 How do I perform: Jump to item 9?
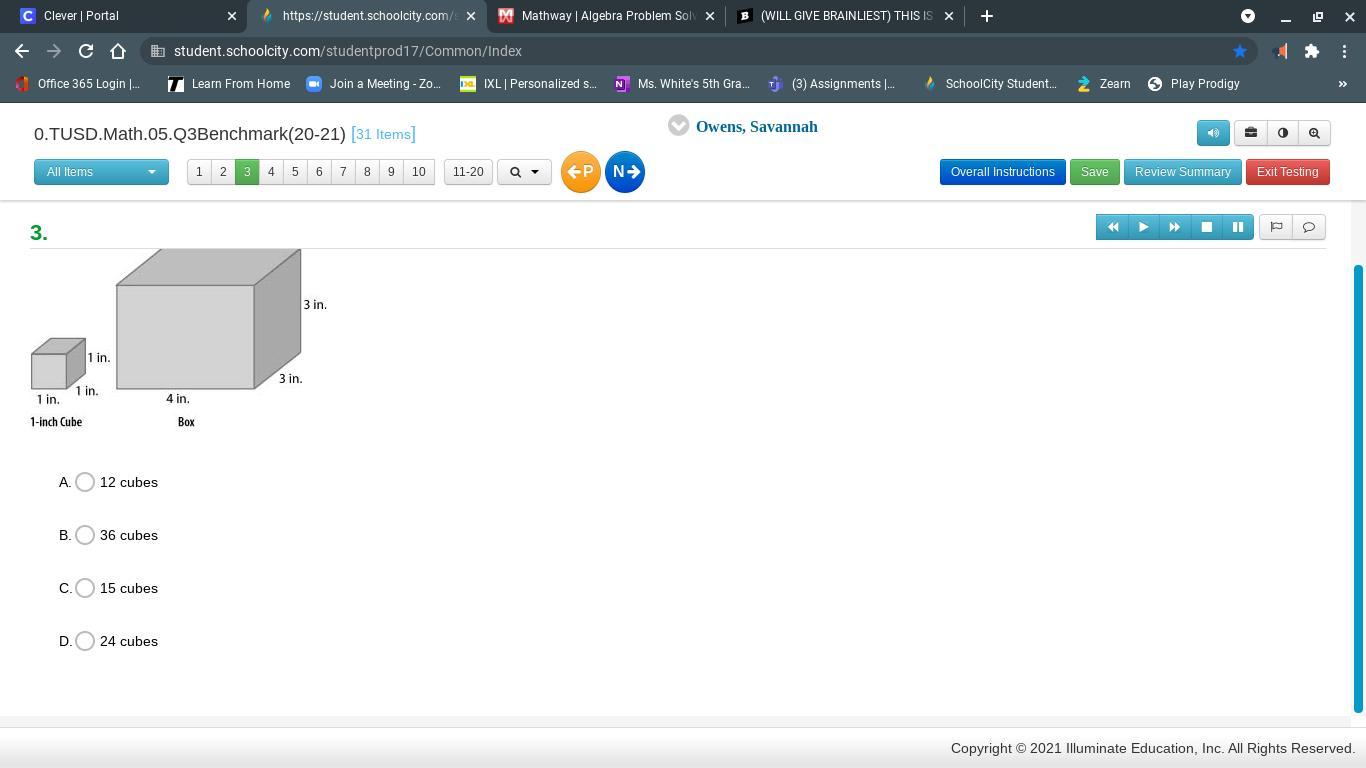point(391,172)
